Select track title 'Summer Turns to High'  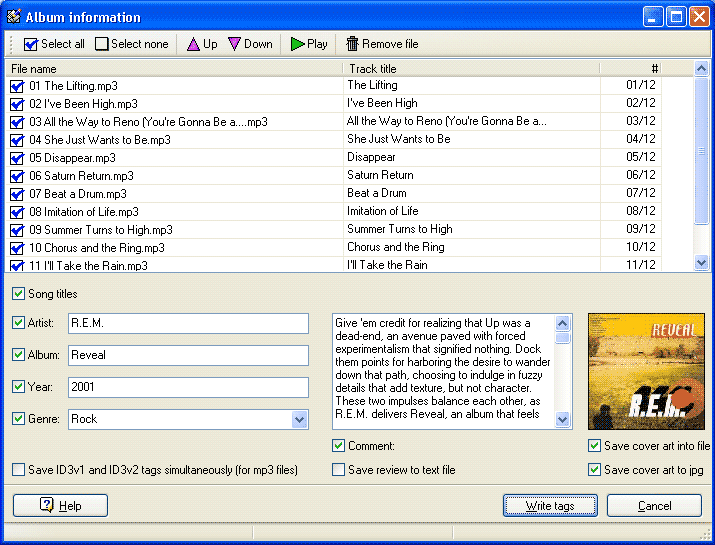400,229
